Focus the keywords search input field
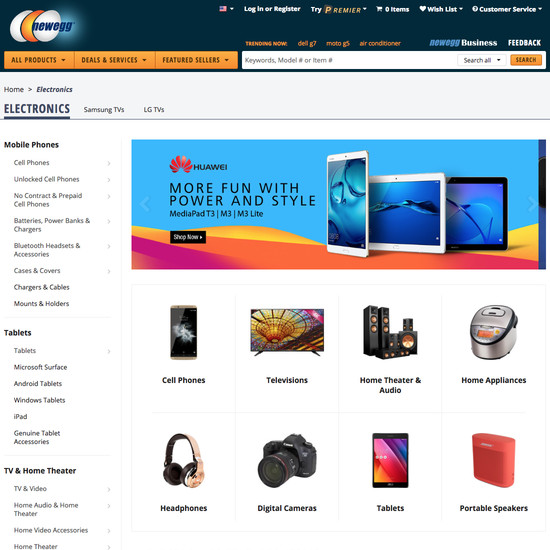Viewport: 550px width, 550px height. [349, 60]
